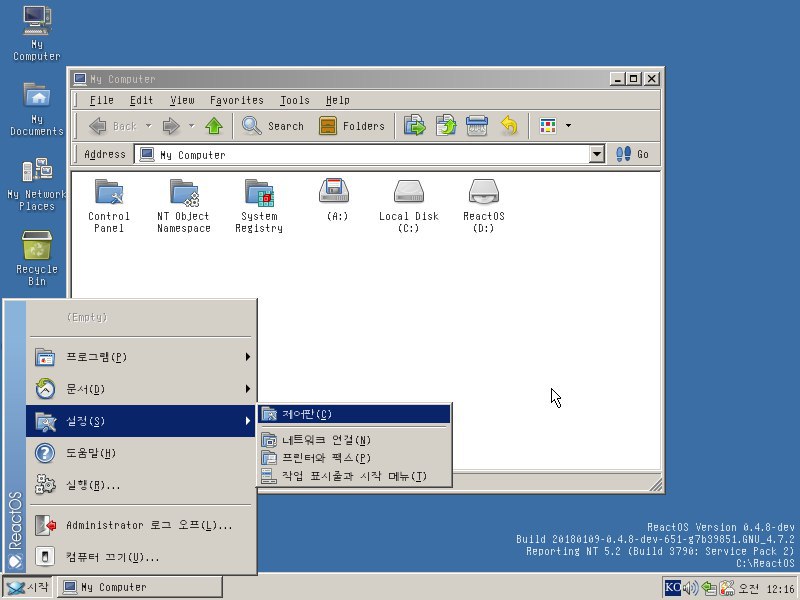Click the window resize grip corner
This screenshot has width=800, height=600.
click(656, 484)
